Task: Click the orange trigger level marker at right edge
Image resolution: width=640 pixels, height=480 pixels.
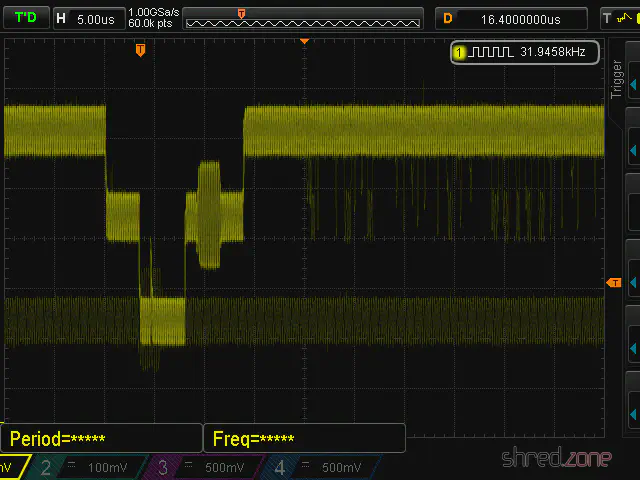Action: click(614, 283)
